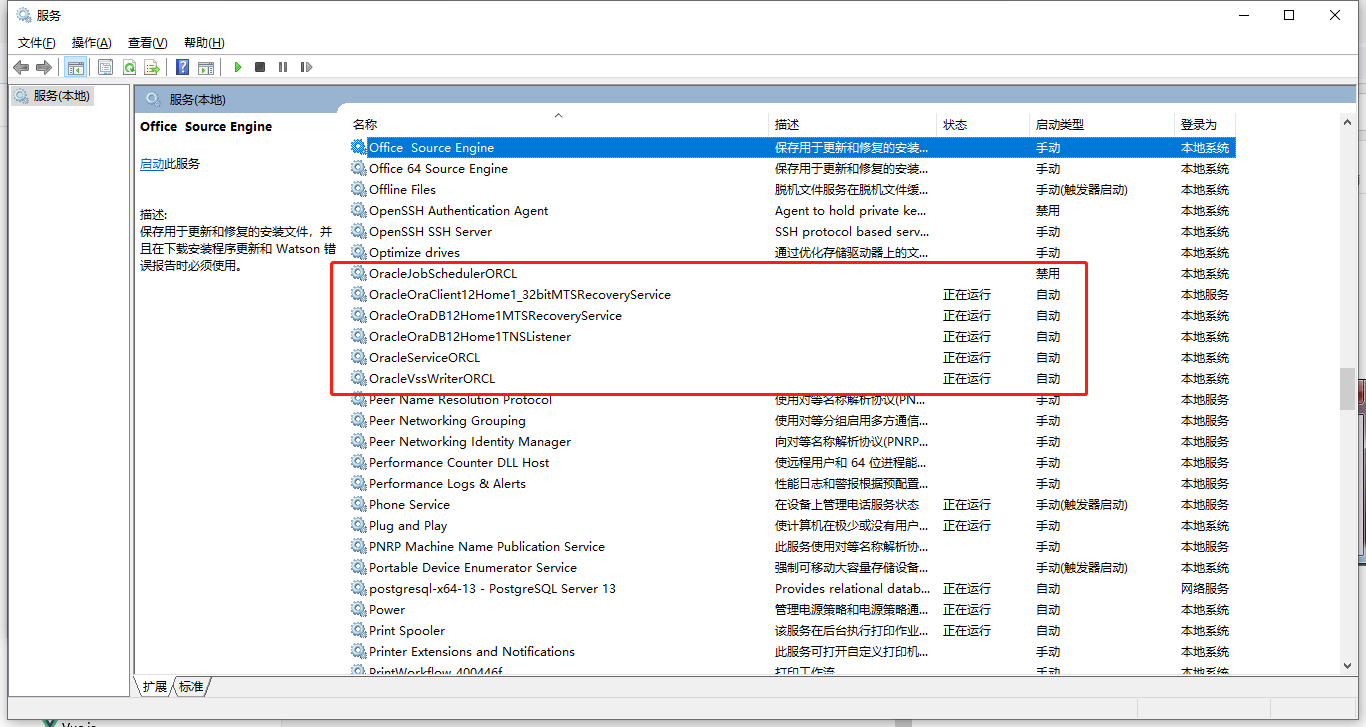Select the highlighted Office Source Engine row
The width and height of the screenshot is (1366, 727).
[792, 147]
